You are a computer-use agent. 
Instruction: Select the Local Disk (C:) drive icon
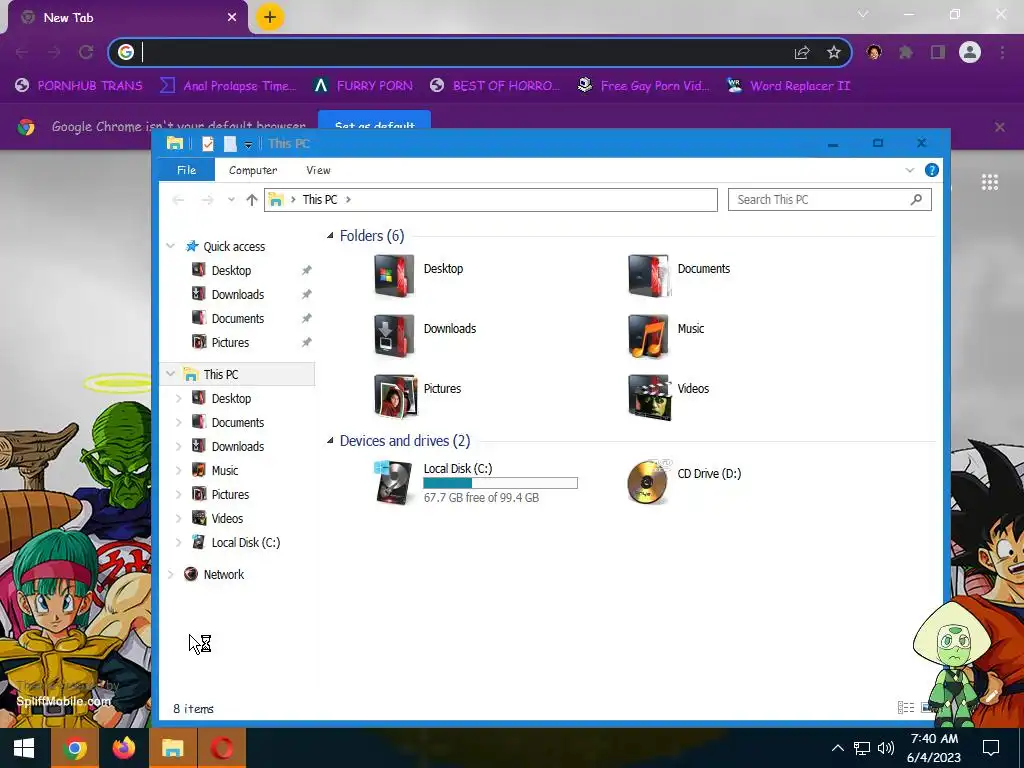[394, 483]
